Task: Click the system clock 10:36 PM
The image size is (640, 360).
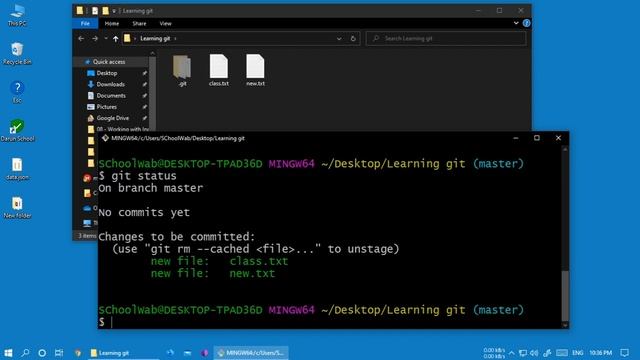Action: [600, 353]
